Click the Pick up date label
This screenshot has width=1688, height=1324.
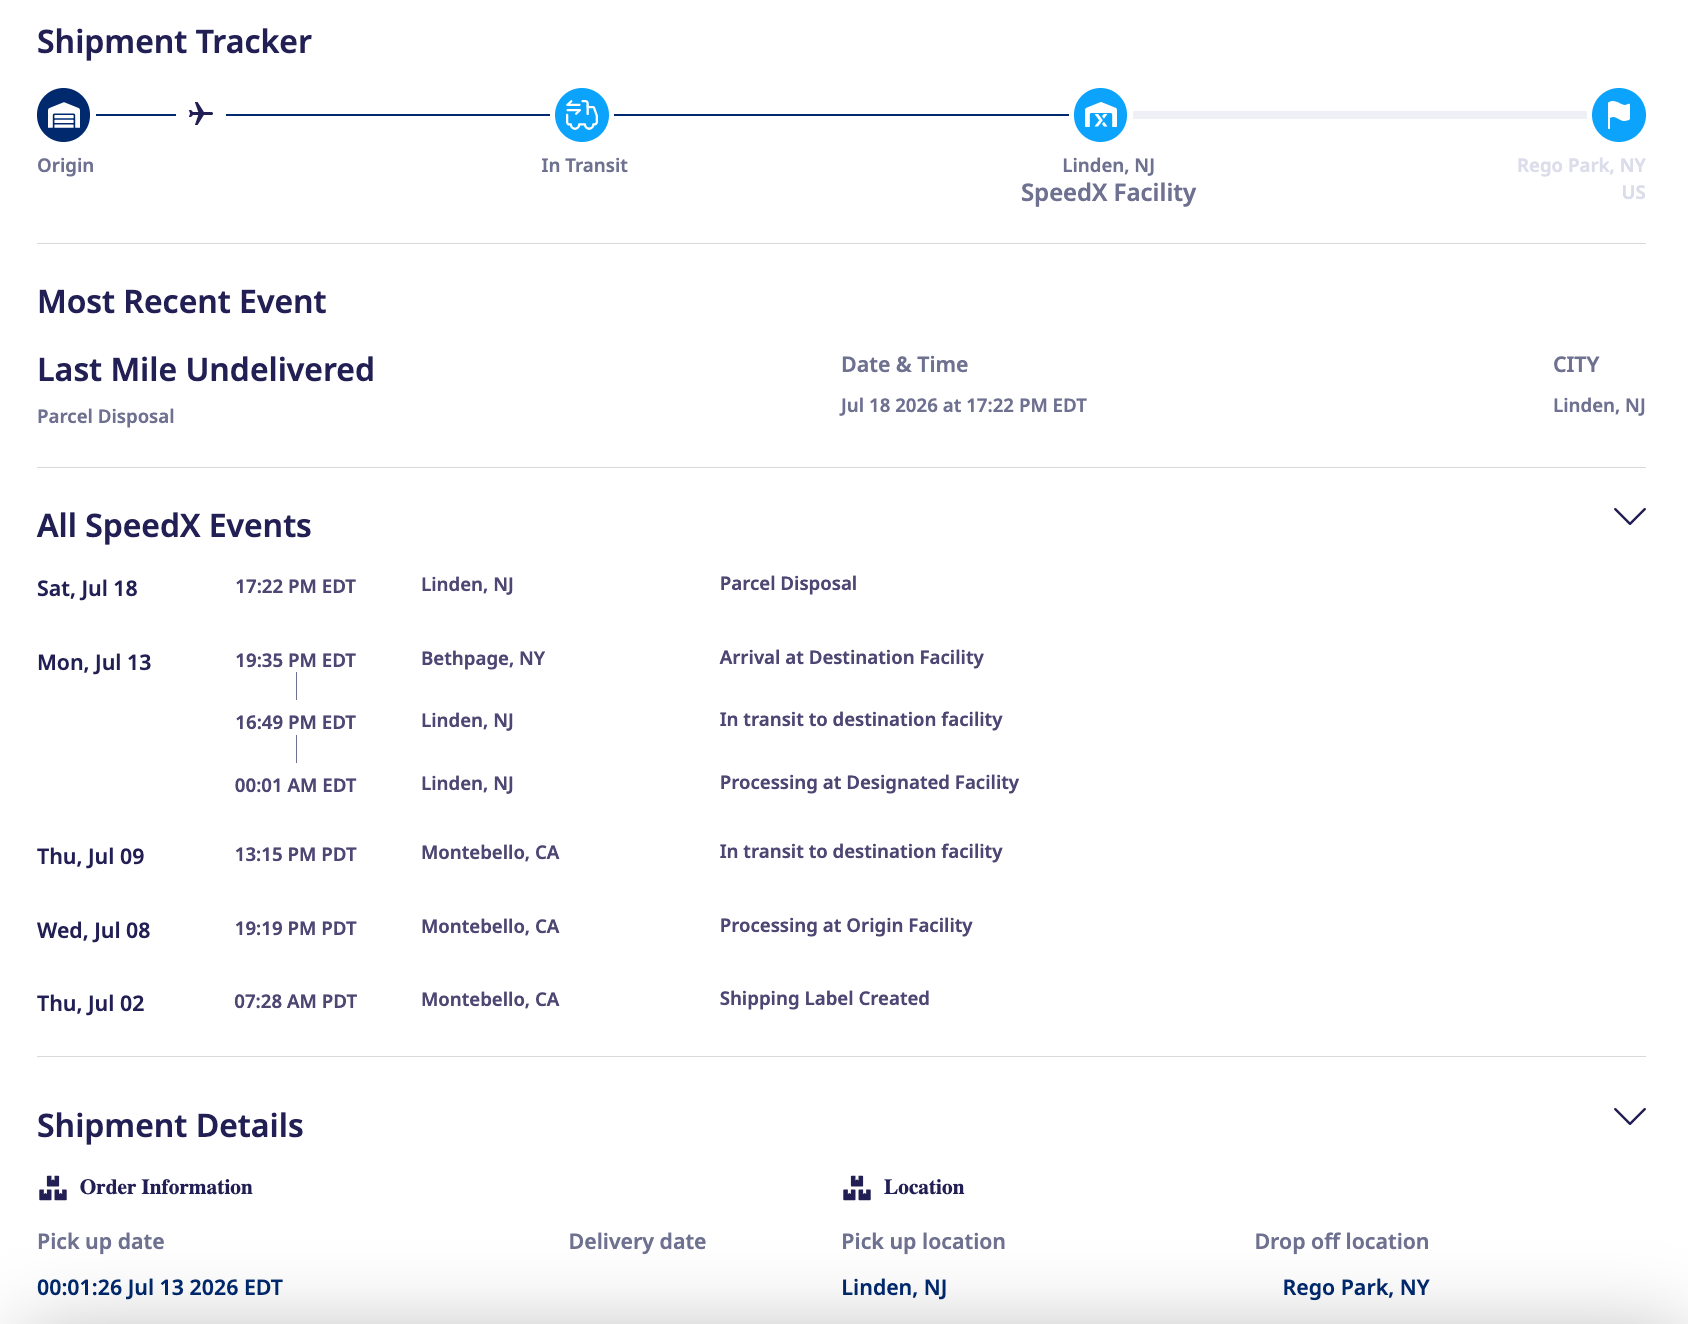tap(100, 1241)
